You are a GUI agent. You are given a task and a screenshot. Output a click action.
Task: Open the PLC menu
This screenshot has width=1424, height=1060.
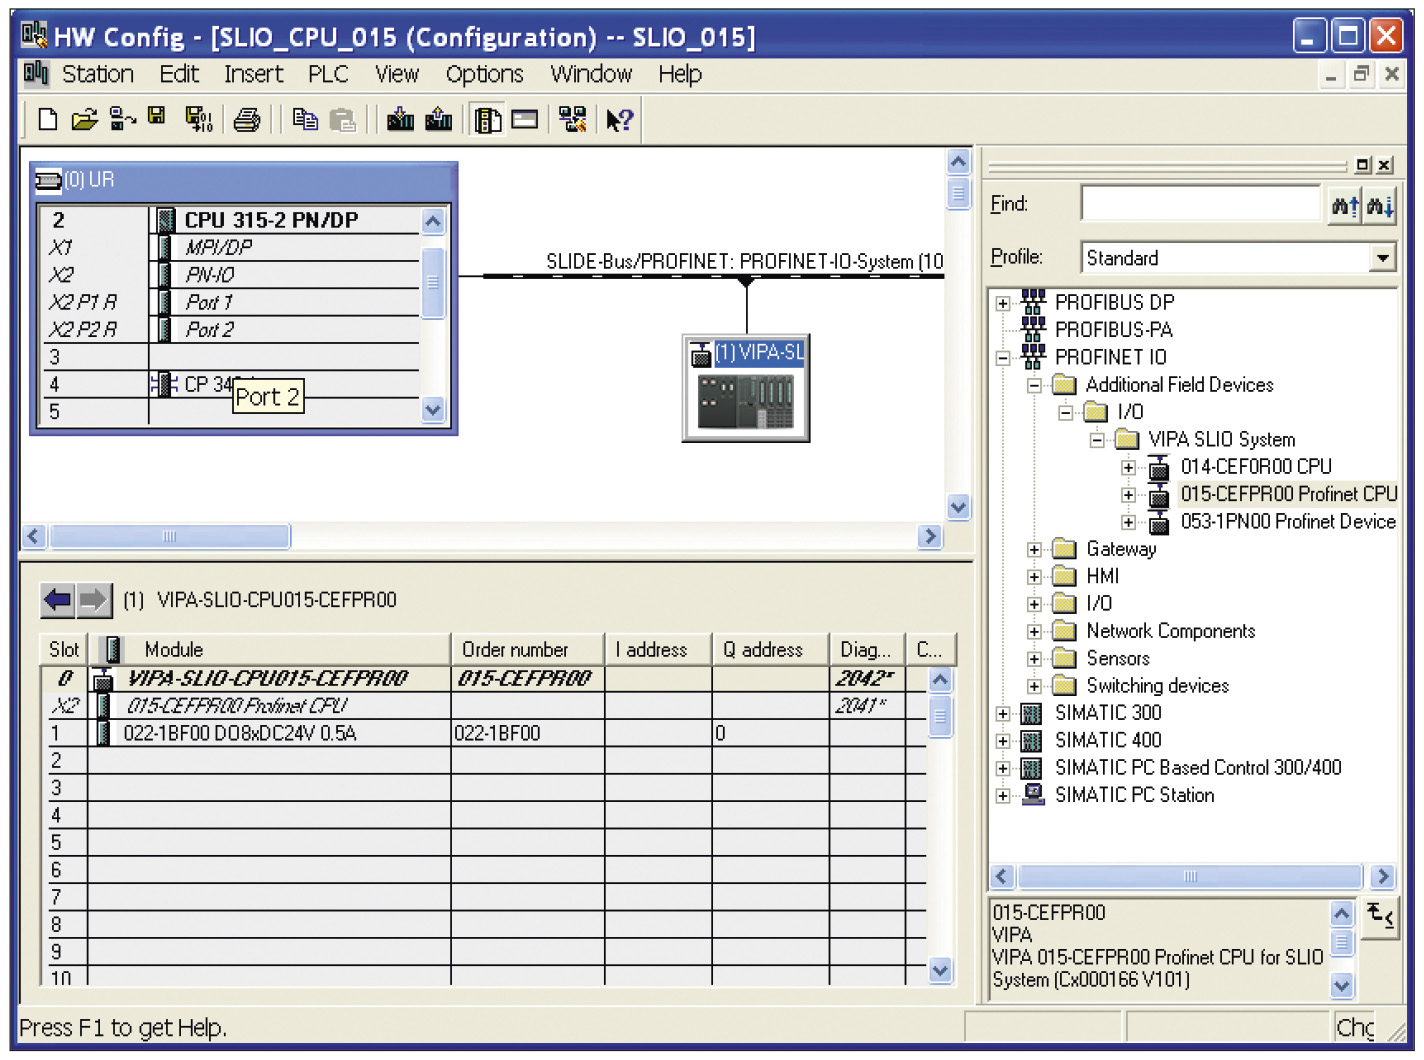[x=328, y=74]
